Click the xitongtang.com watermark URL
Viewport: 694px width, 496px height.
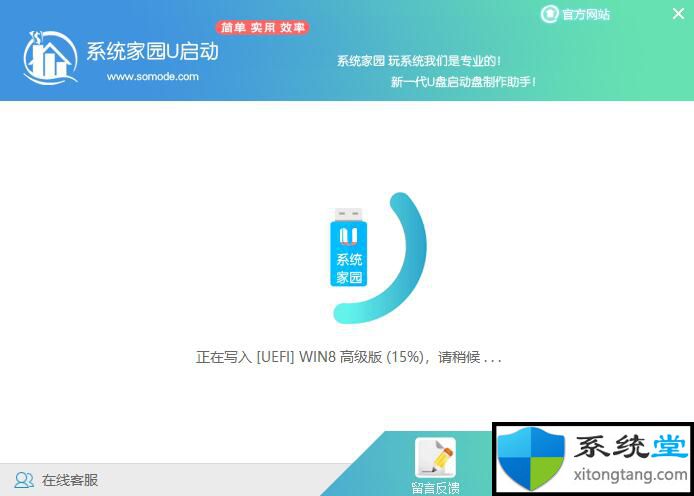[632, 474]
